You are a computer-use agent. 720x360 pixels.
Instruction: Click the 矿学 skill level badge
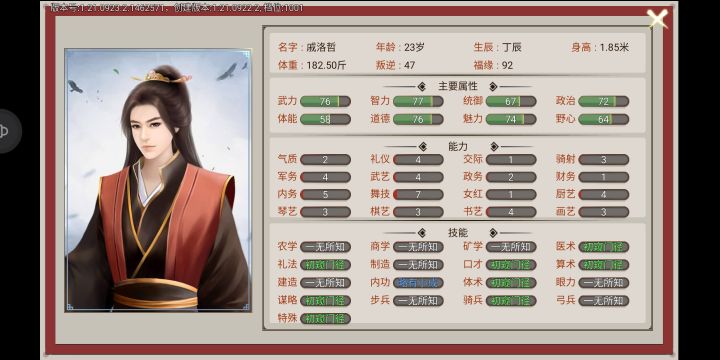pos(511,247)
